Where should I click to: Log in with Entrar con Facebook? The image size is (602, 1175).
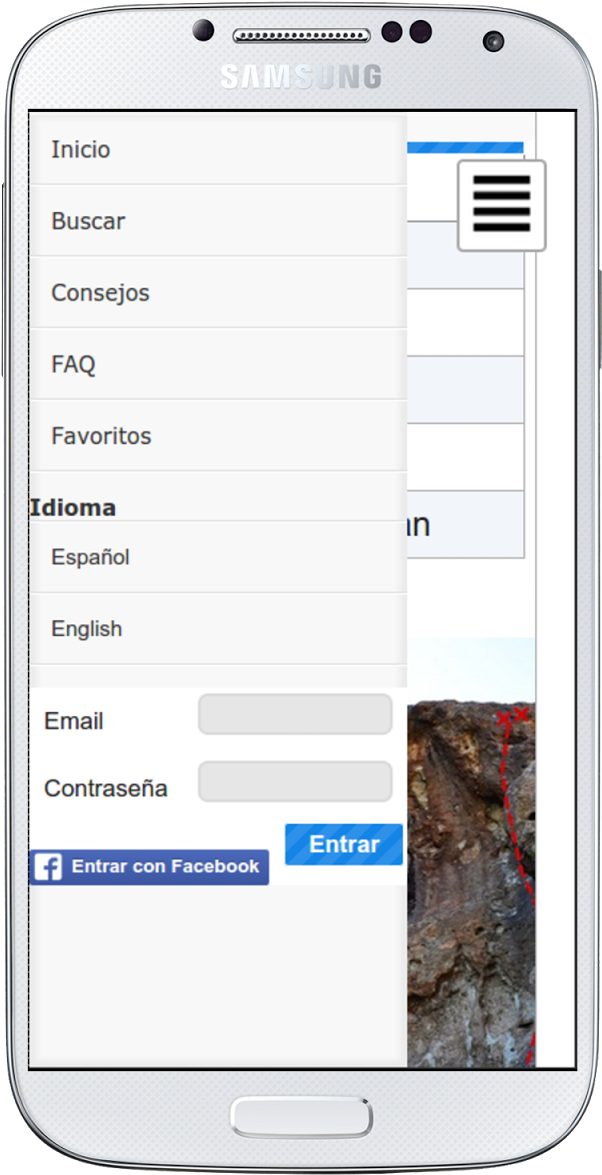pyautogui.click(x=150, y=867)
